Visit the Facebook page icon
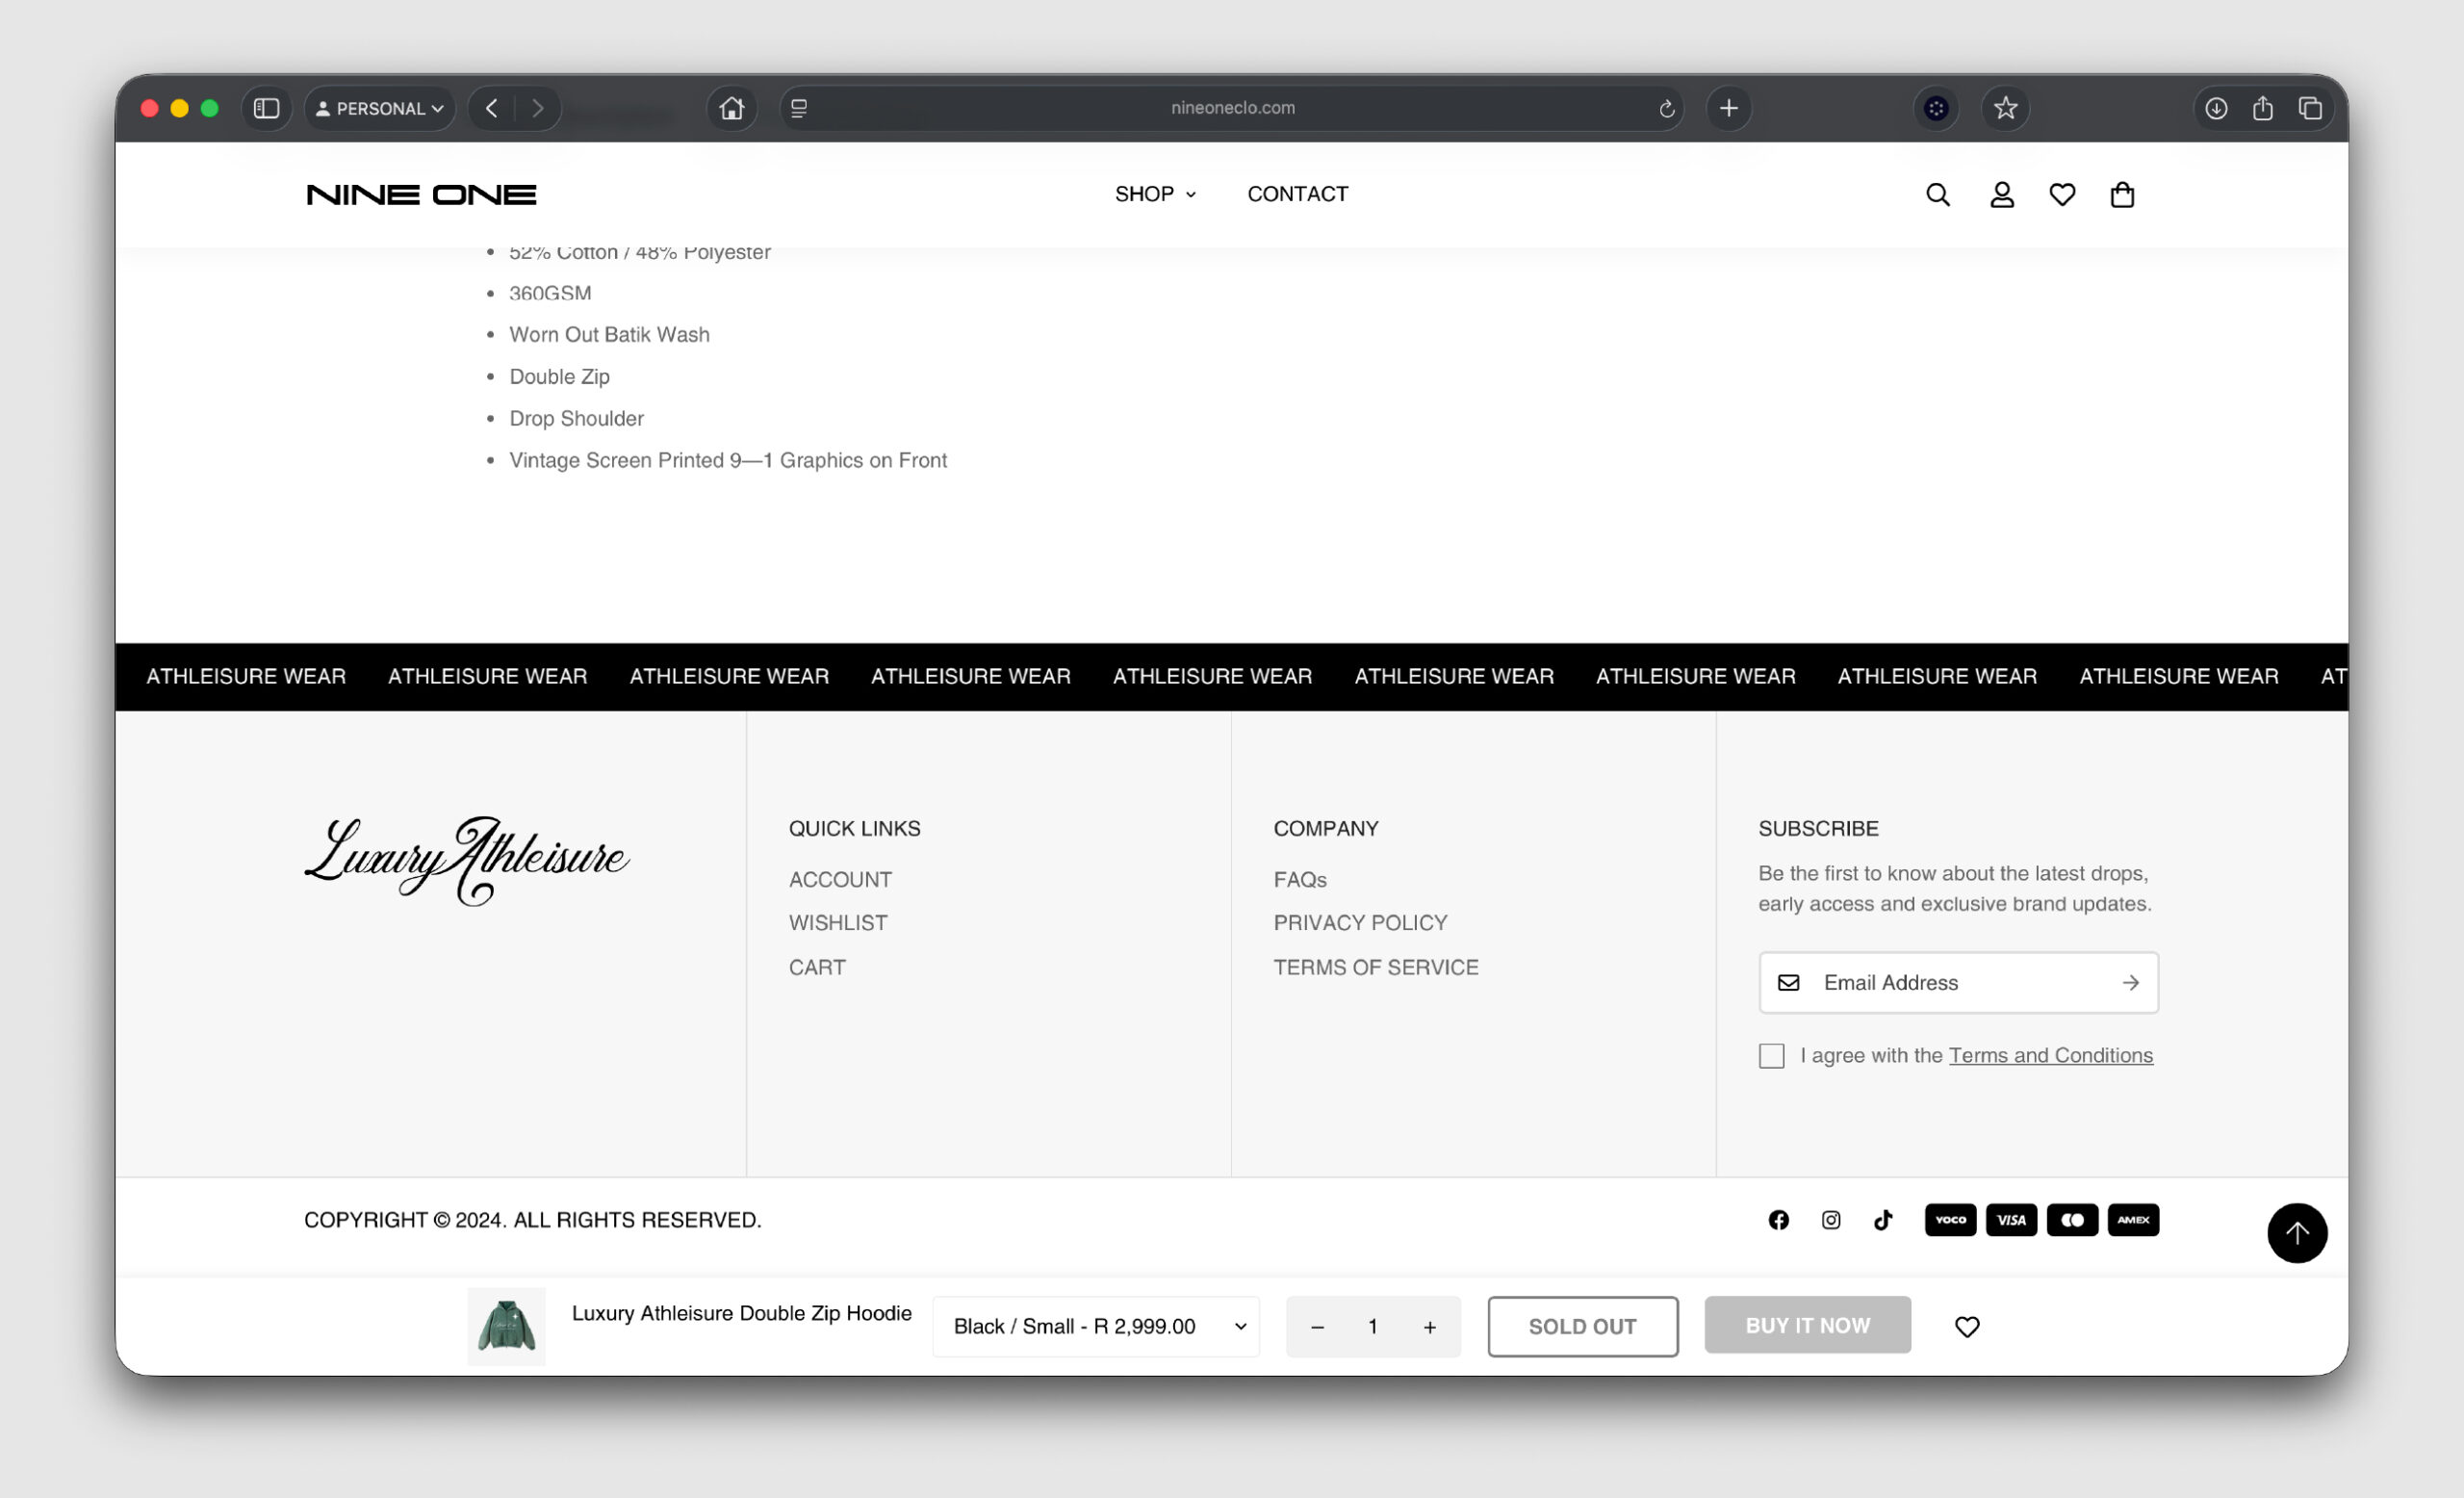Screen dimensions: 2464x1498 (1778, 1220)
